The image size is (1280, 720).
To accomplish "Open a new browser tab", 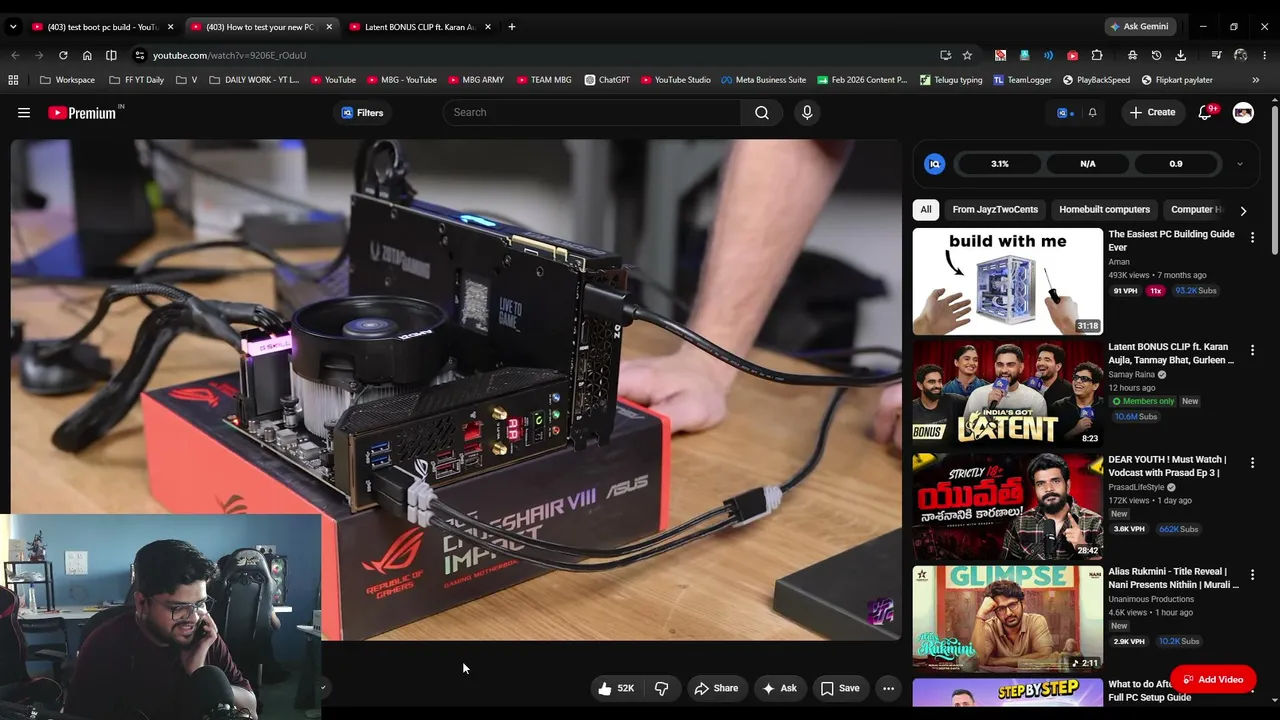I will point(512,27).
